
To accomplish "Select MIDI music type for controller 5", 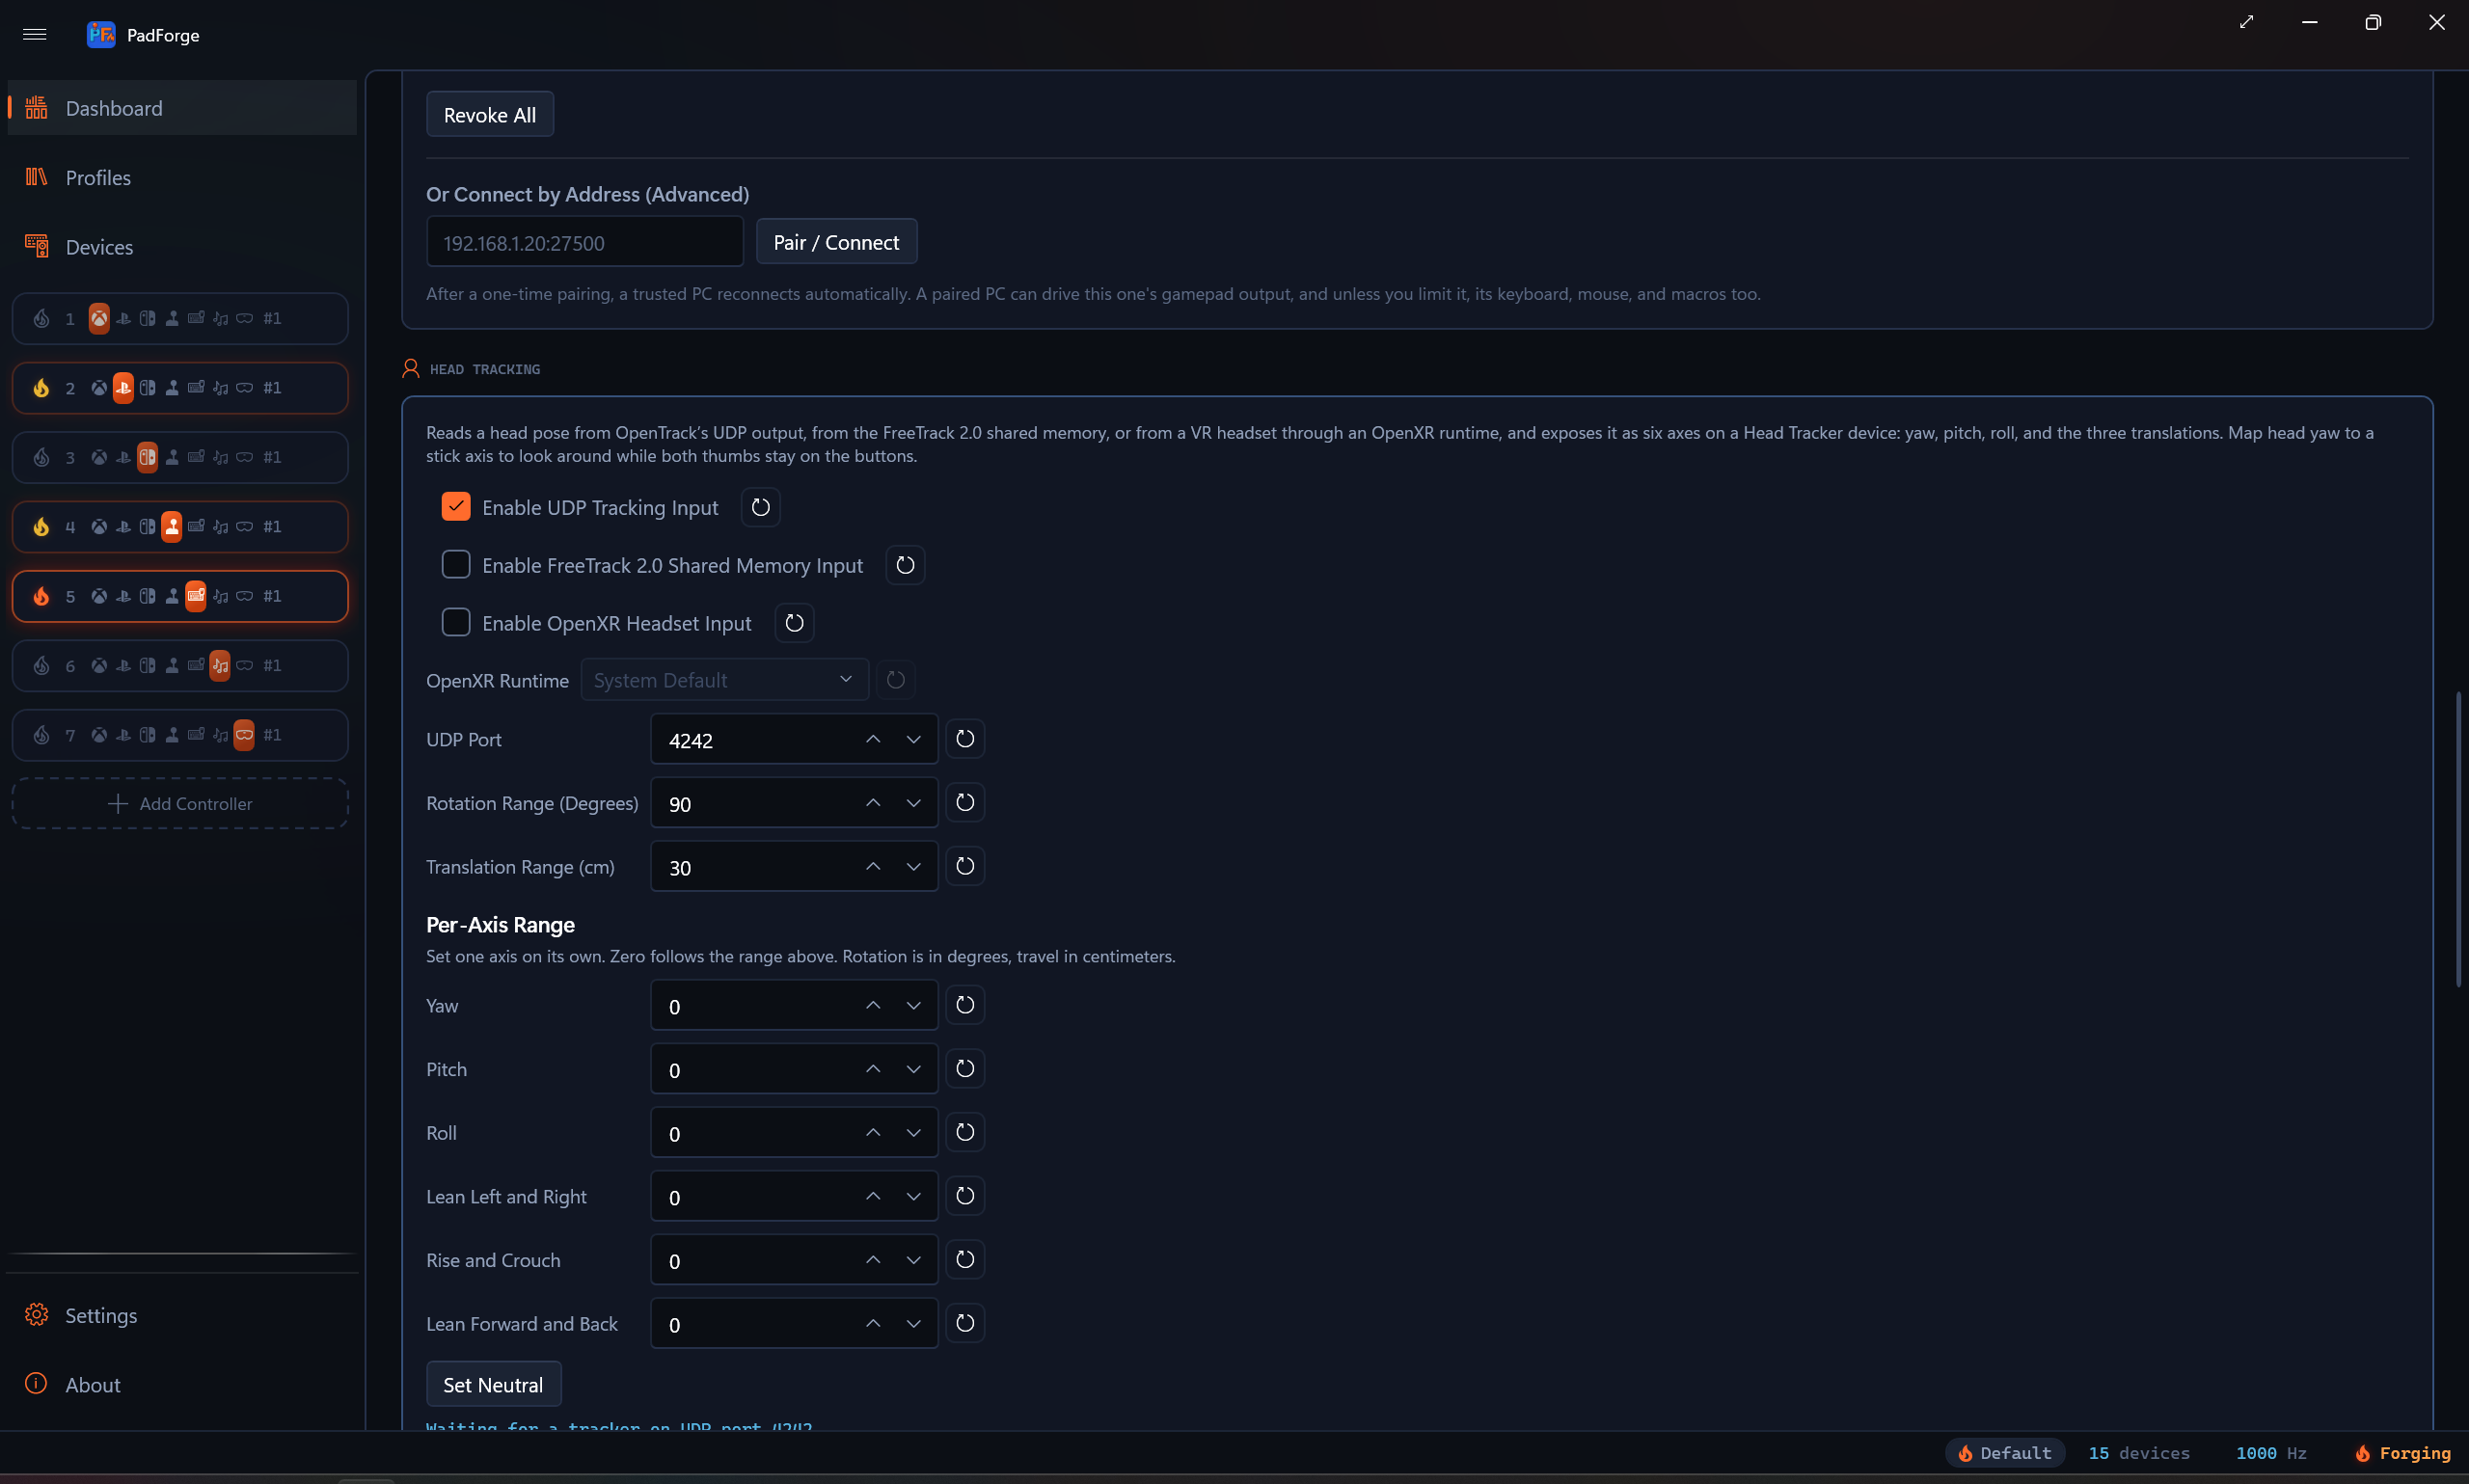I will [220, 596].
